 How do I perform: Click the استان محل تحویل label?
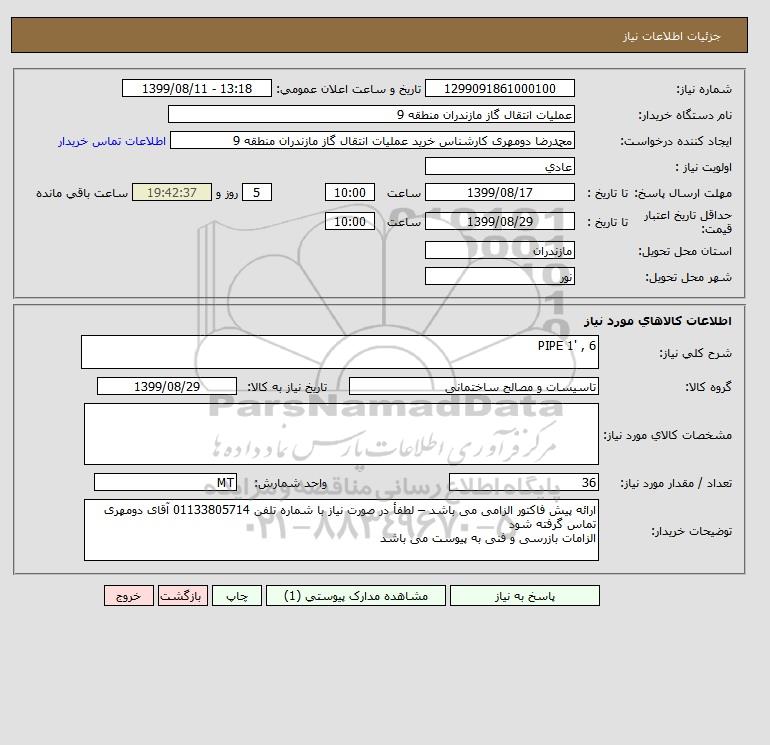pos(685,251)
